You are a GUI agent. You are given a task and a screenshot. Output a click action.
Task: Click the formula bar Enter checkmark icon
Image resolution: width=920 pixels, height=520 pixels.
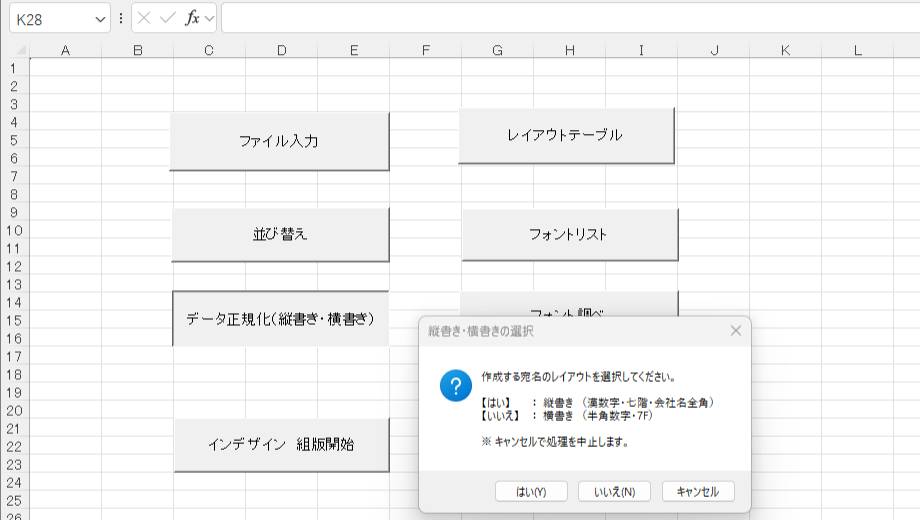167,19
